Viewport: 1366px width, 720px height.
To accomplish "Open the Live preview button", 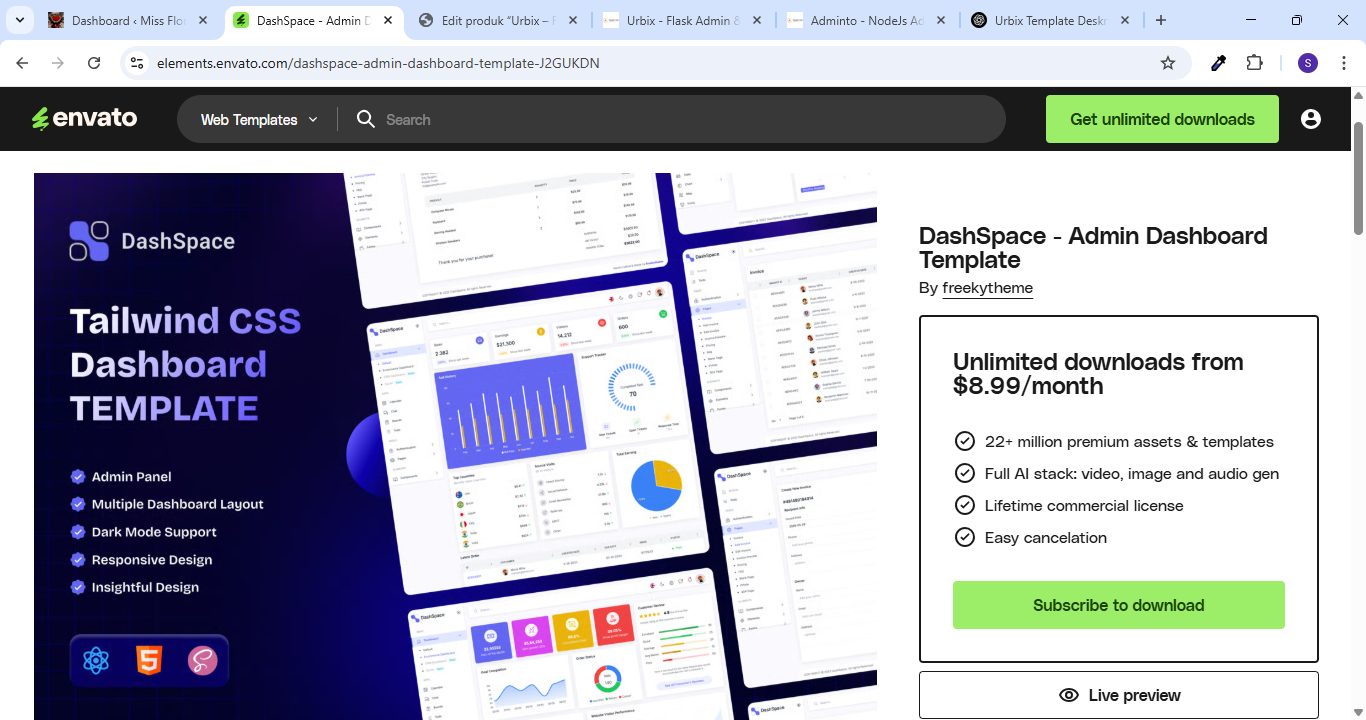I will [1118, 695].
